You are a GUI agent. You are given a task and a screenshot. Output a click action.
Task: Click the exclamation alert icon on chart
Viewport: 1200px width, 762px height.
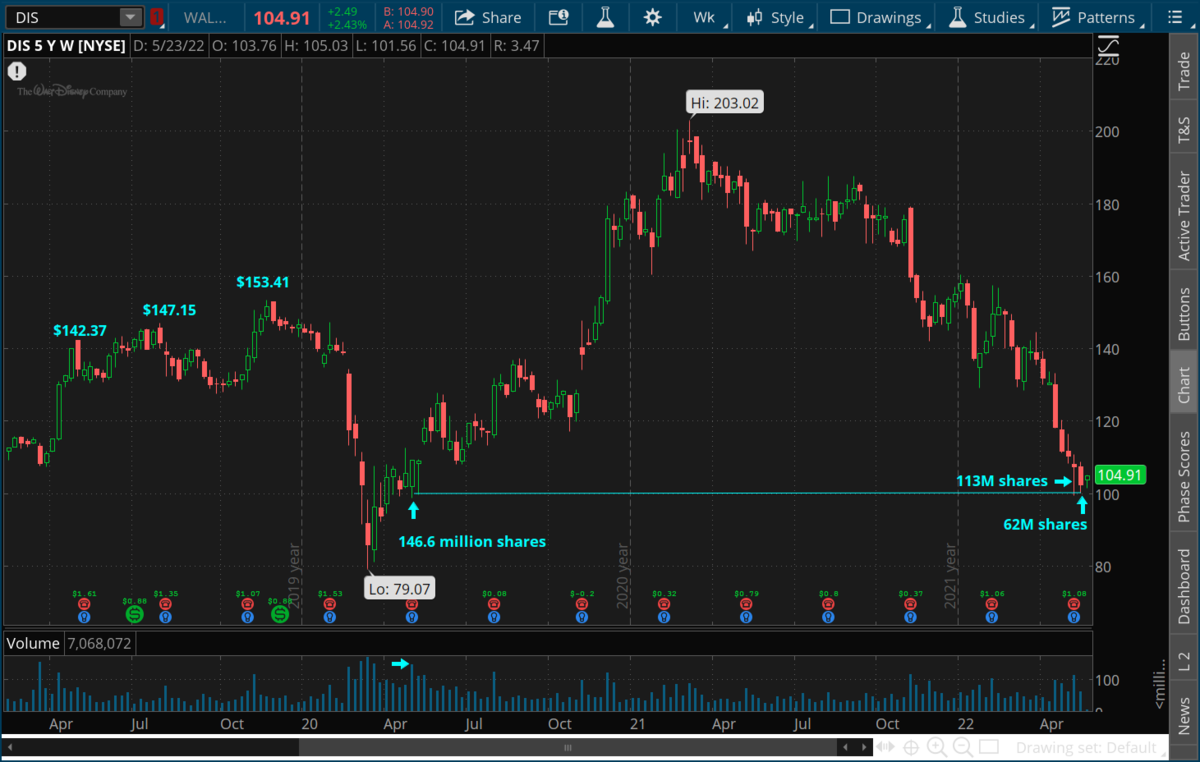pyautogui.click(x=17, y=71)
